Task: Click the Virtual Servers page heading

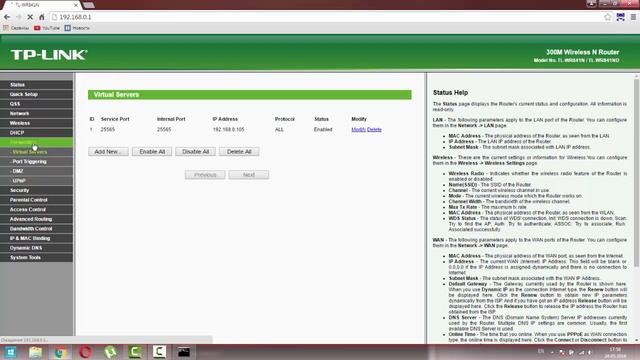Action: click(x=116, y=95)
